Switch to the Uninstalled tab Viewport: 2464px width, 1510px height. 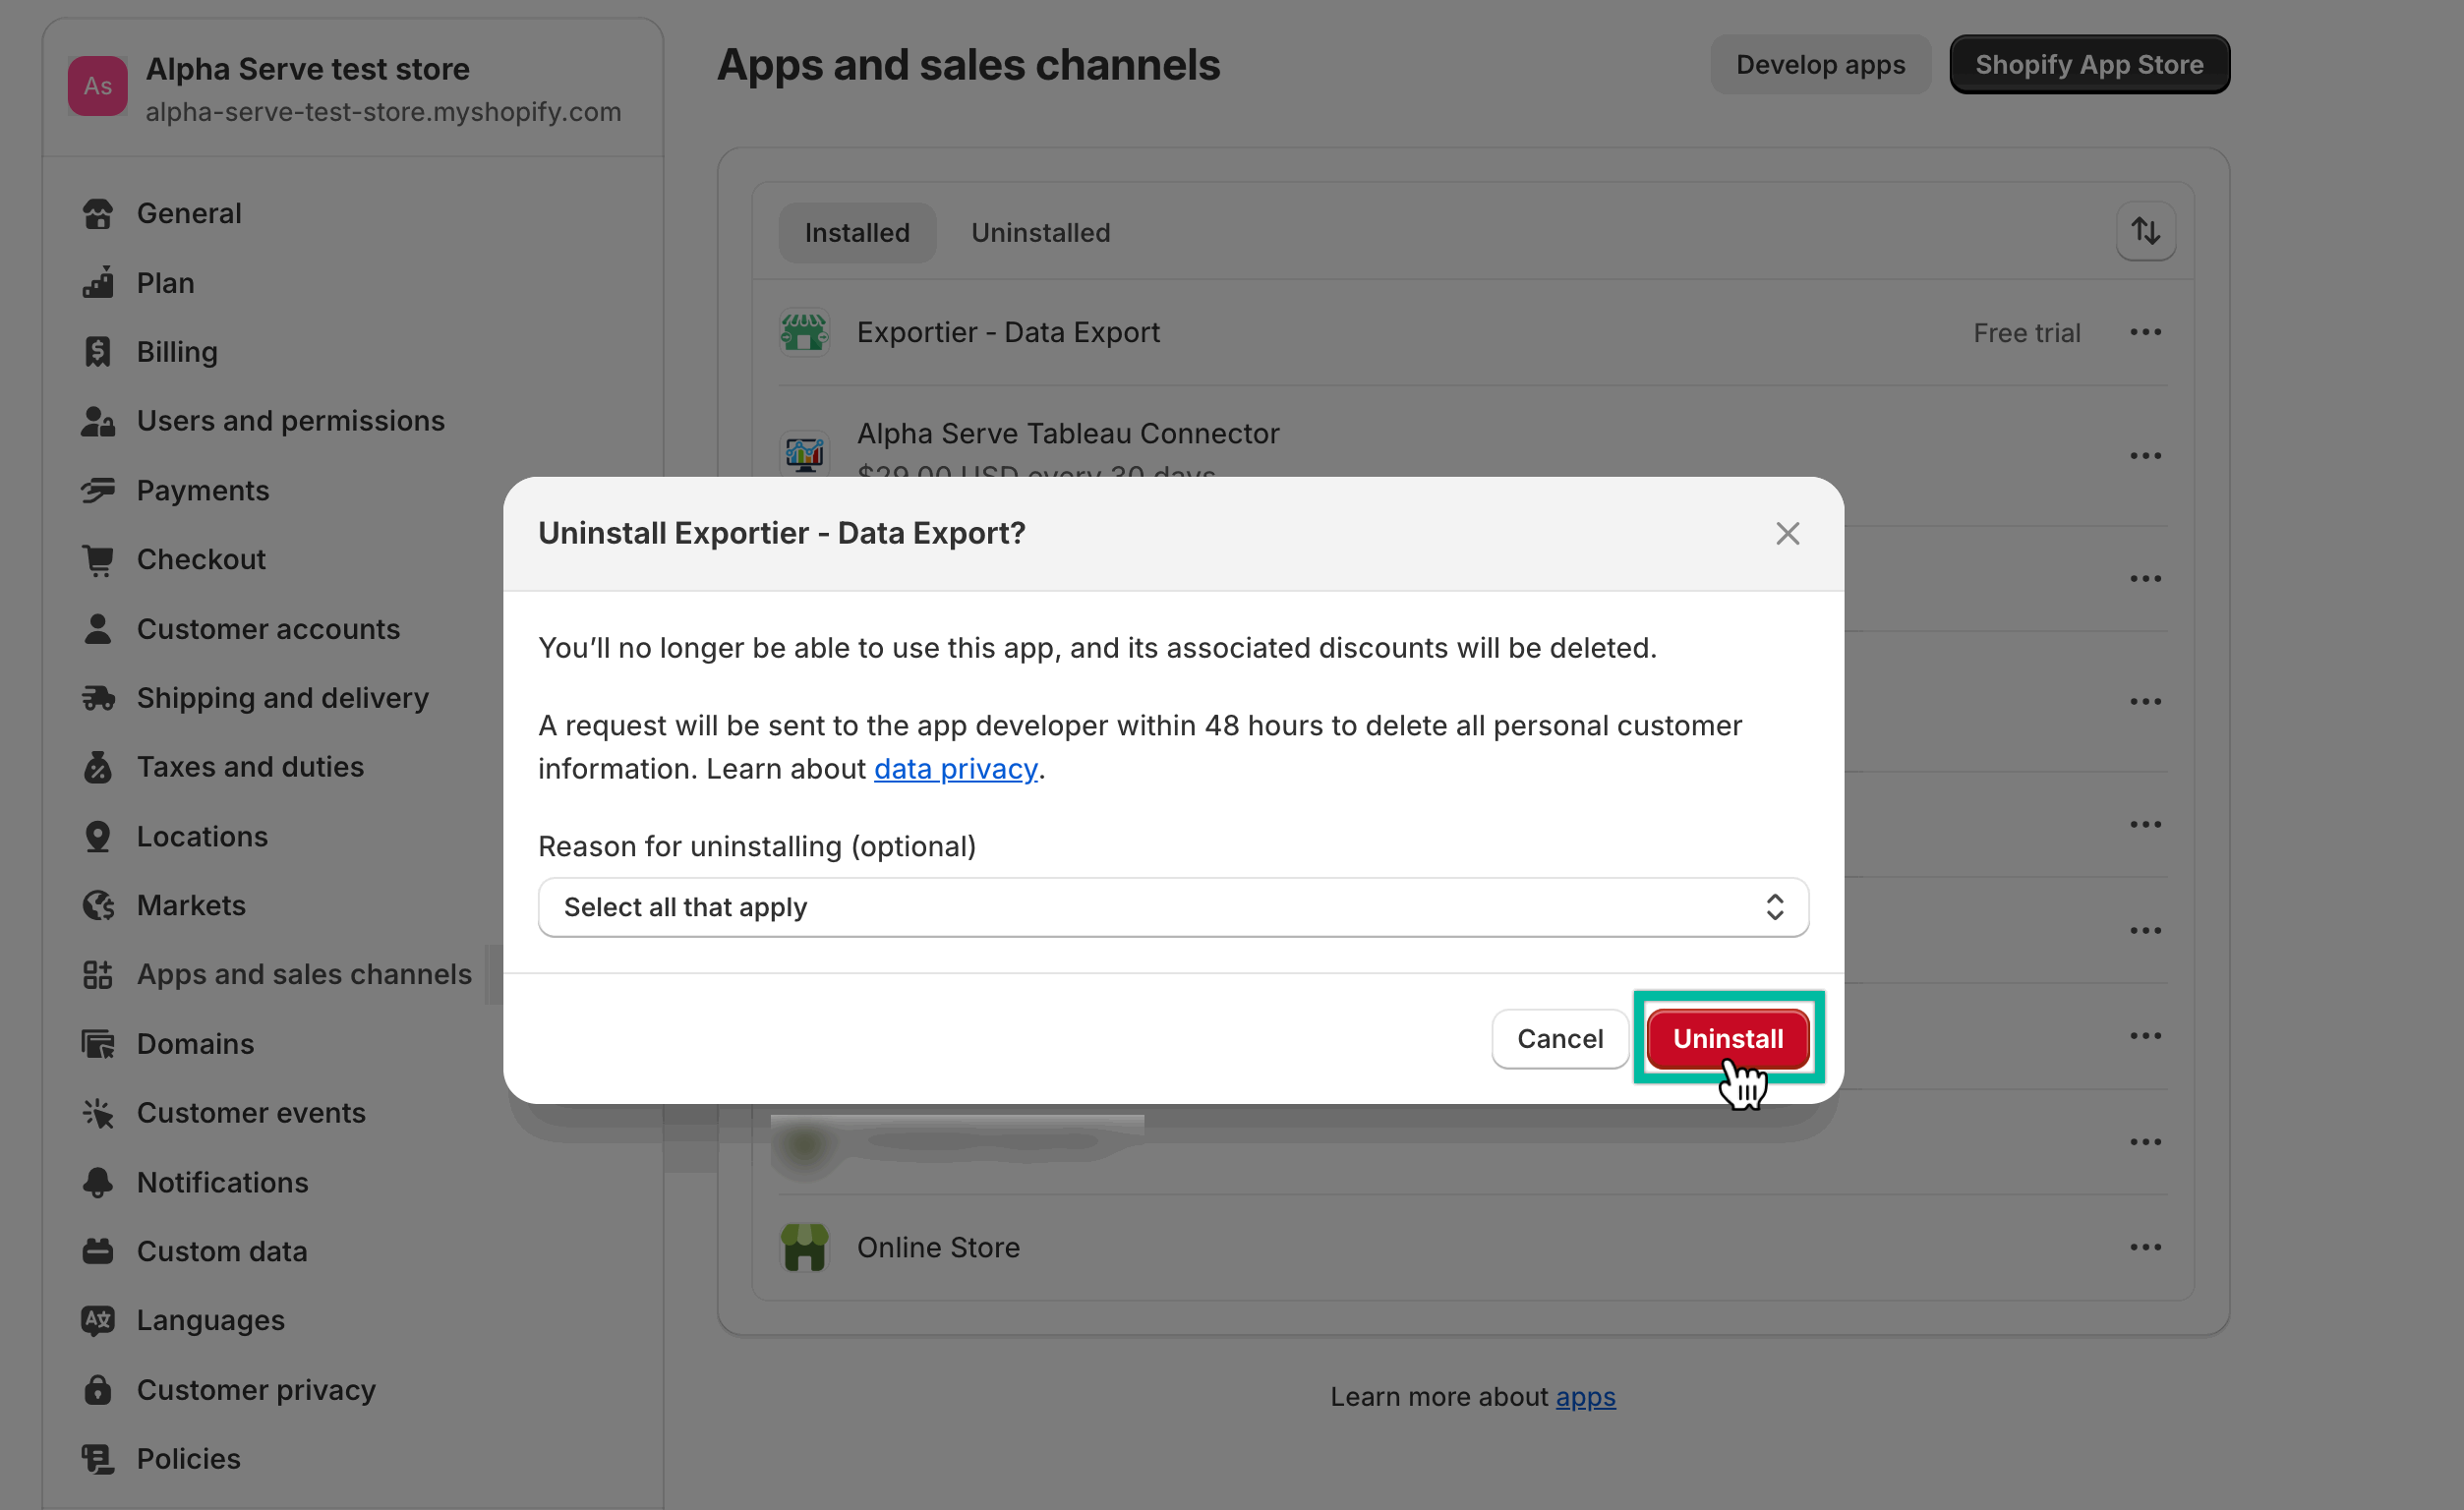(x=1040, y=232)
